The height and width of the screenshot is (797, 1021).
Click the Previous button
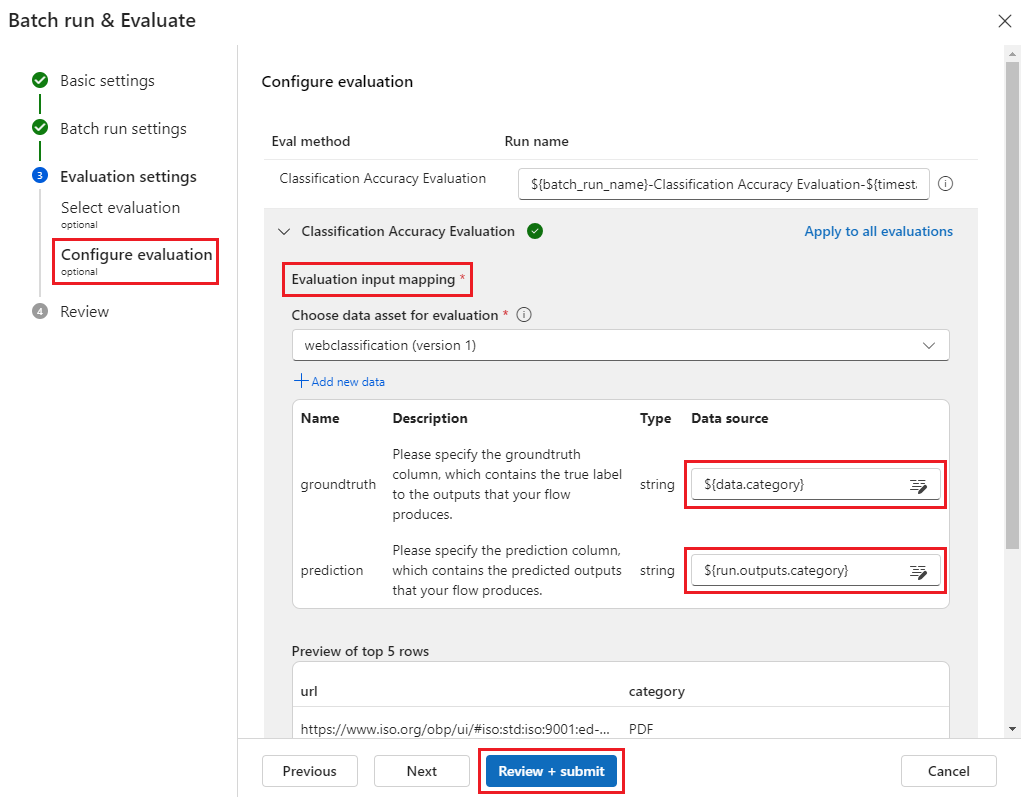coord(309,771)
